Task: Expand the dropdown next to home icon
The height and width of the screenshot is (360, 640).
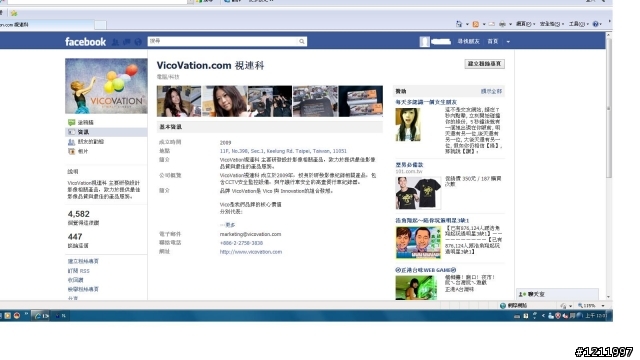Action: point(467,24)
